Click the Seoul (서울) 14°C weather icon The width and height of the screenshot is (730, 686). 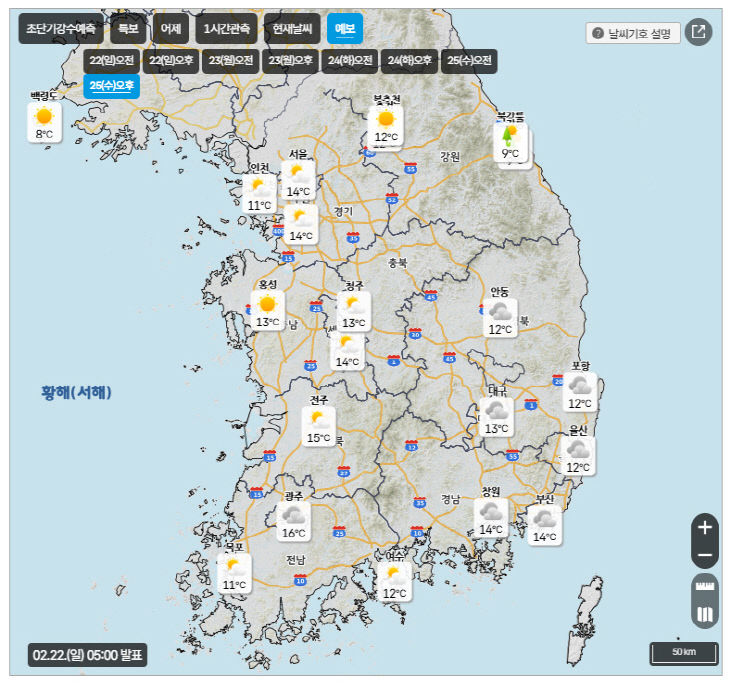tap(298, 180)
